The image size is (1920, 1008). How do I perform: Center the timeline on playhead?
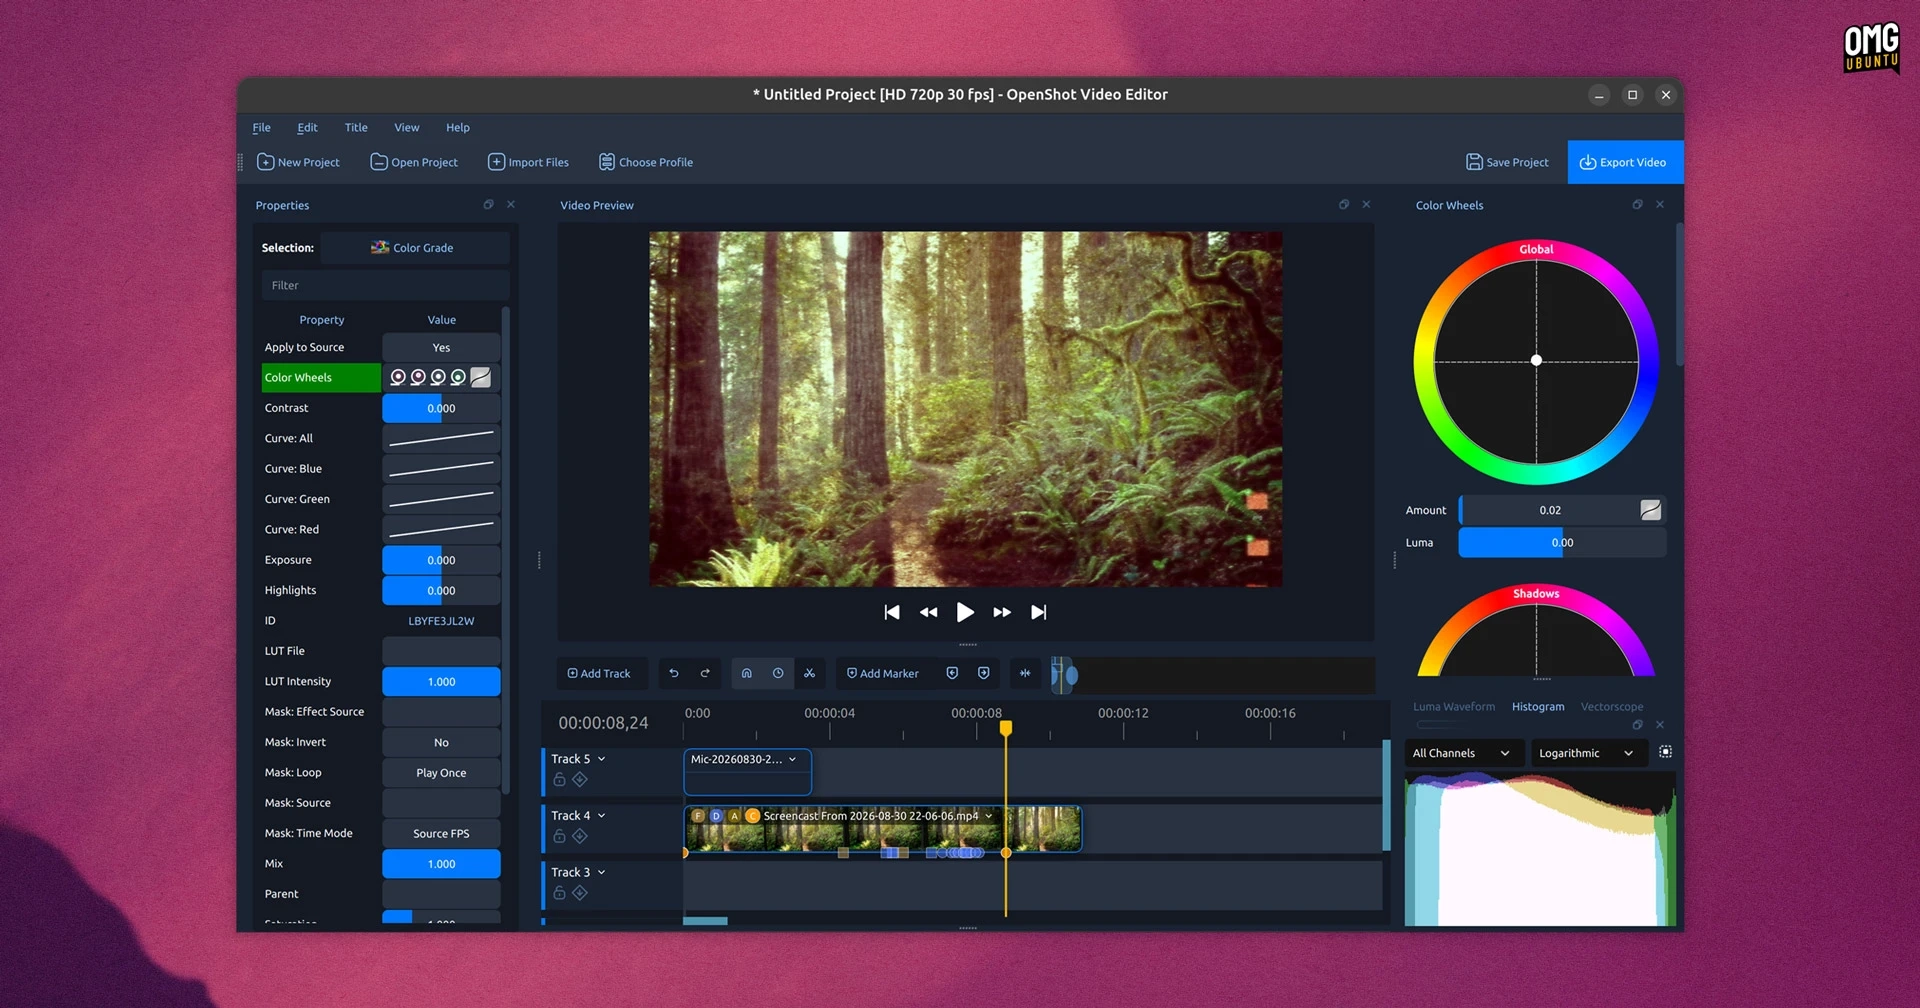(x=1025, y=673)
